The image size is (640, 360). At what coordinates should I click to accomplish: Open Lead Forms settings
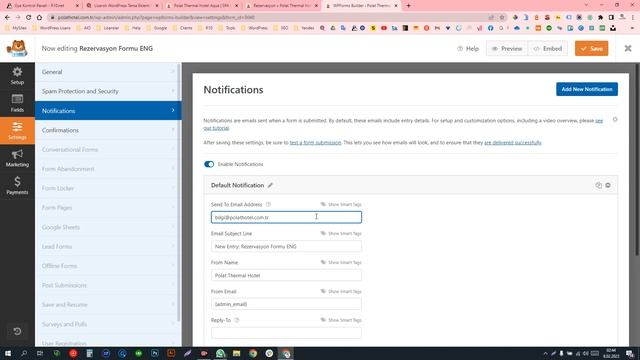[x=108, y=247]
